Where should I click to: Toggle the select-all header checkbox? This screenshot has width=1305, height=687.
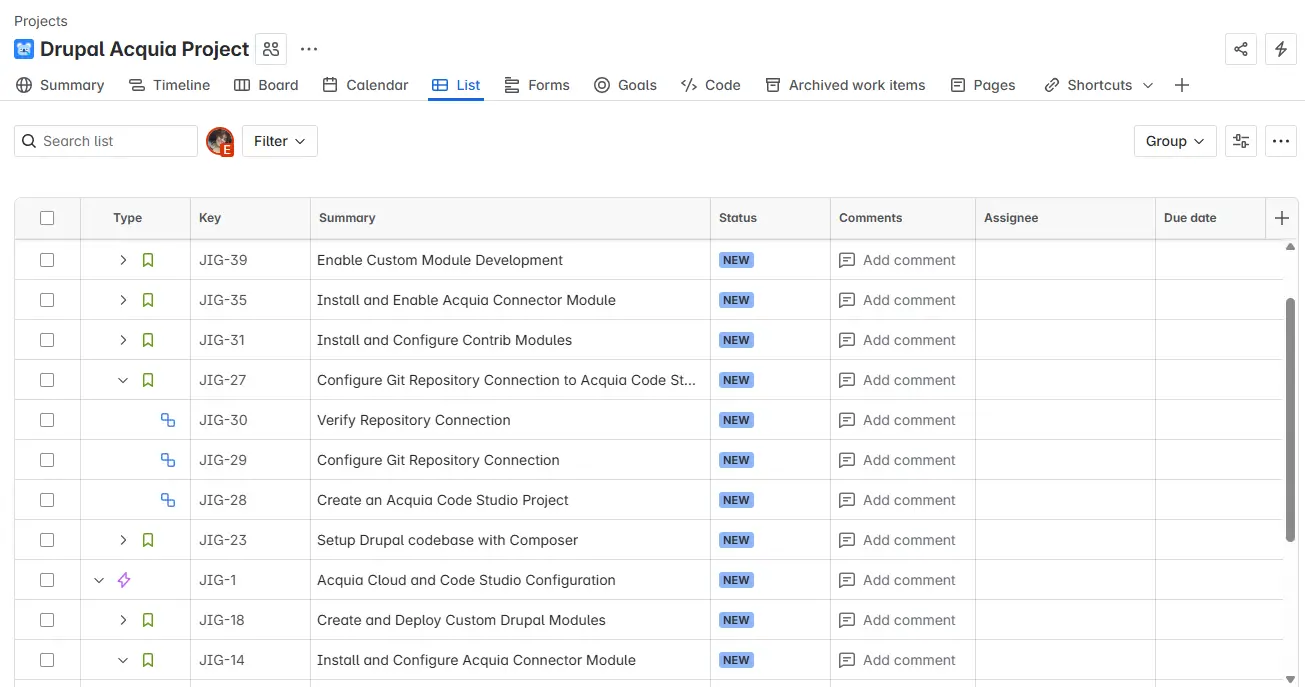click(x=47, y=218)
